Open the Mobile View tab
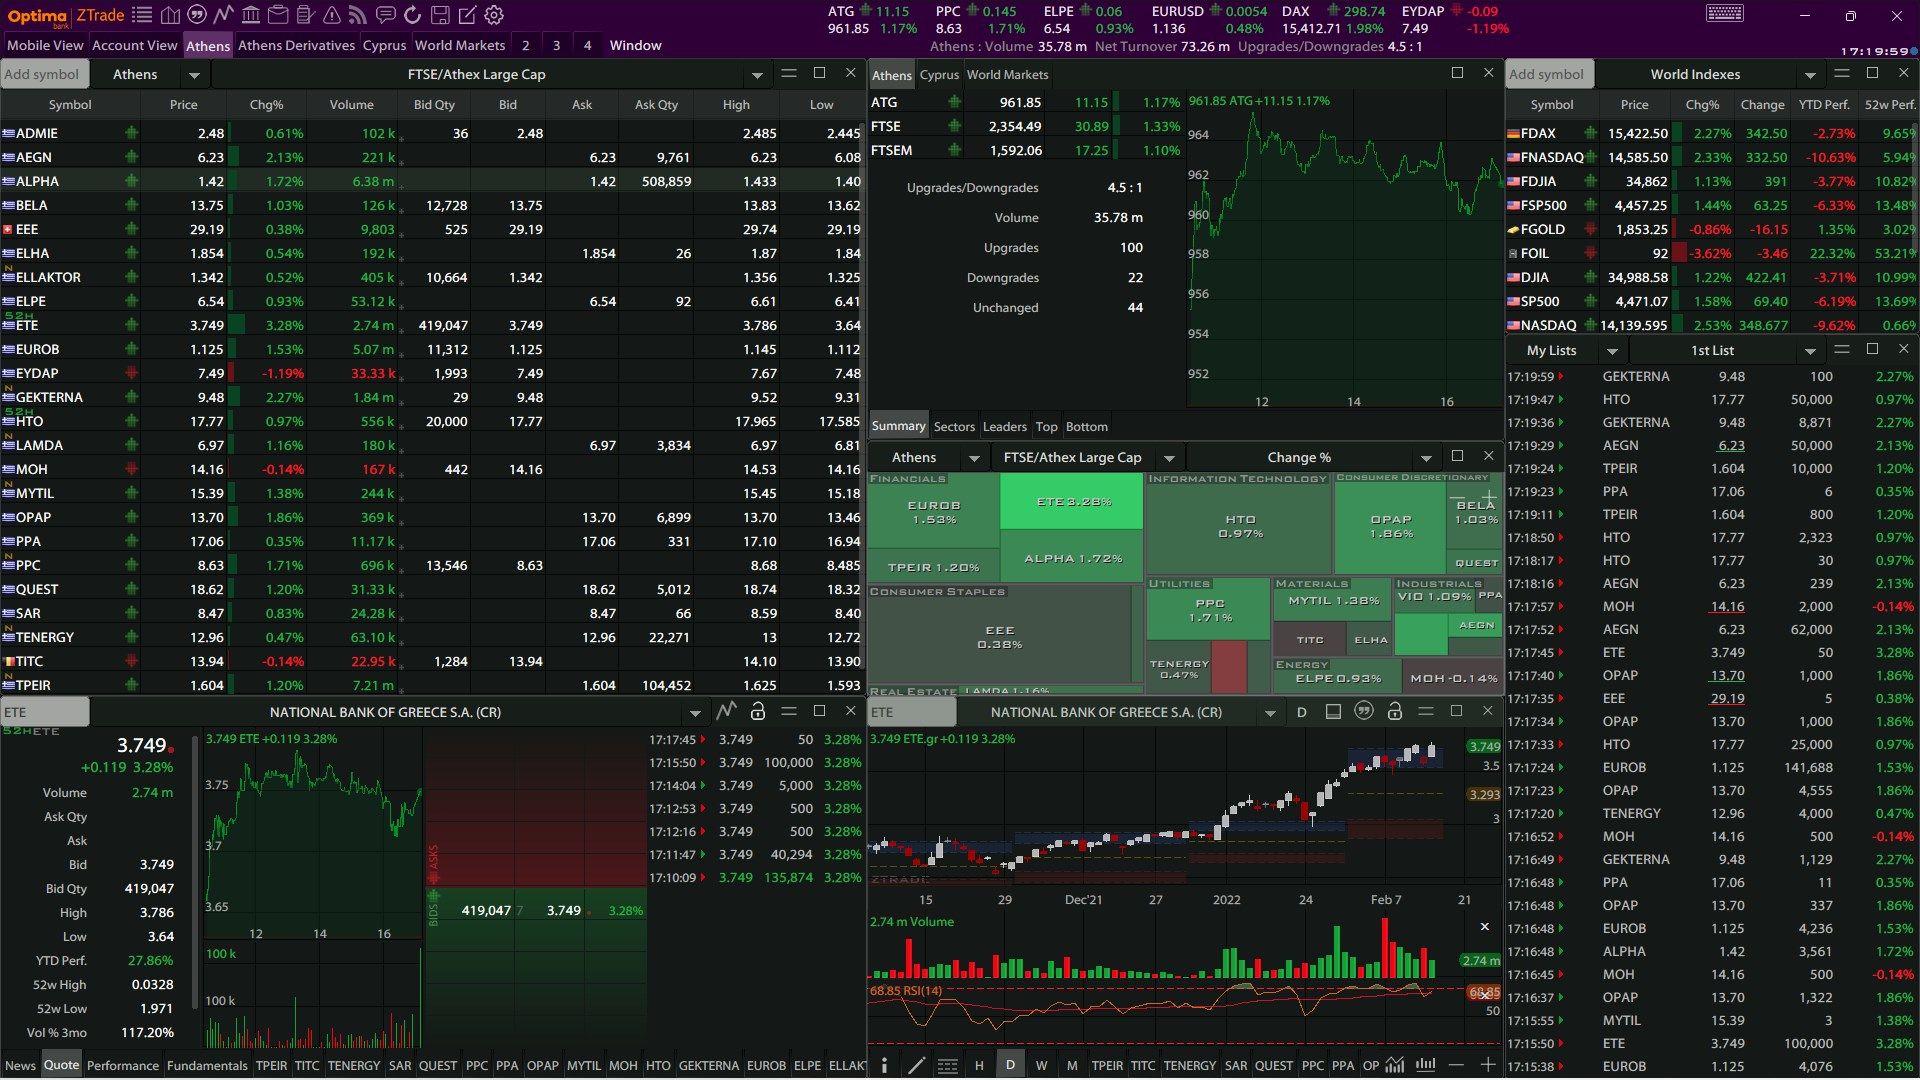This screenshot has height=1080, width=1920. pyautogui.click(x=45, y=45)
